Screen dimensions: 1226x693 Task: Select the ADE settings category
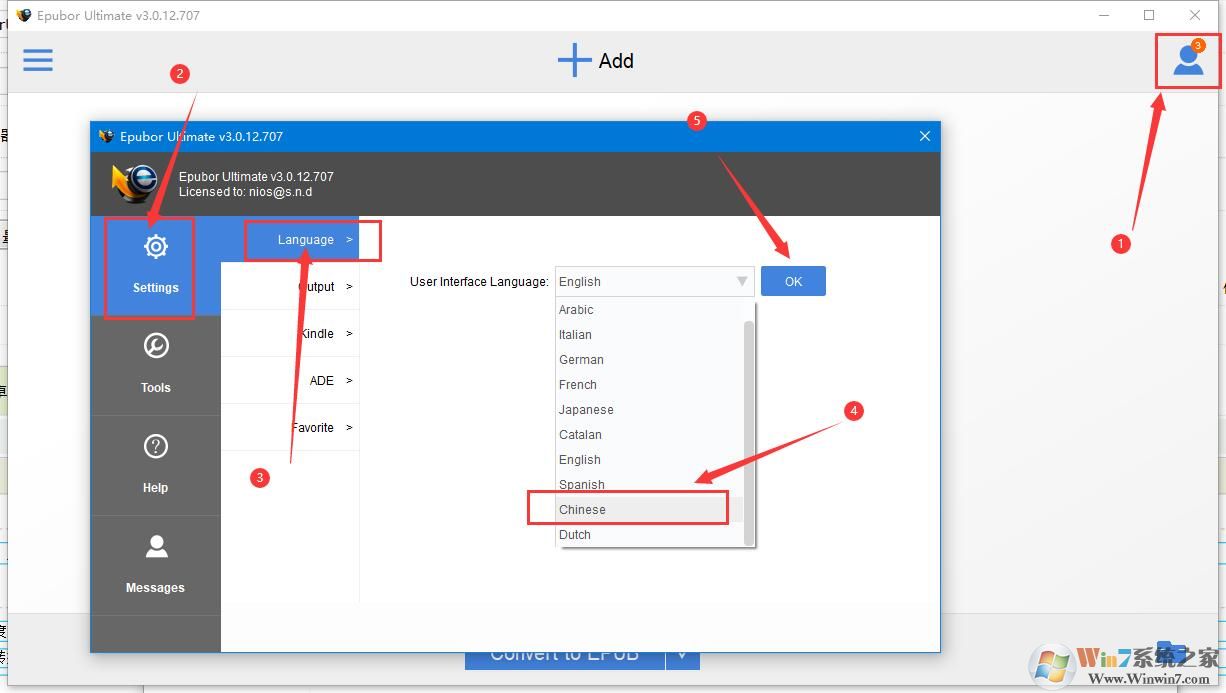point(290,381)
